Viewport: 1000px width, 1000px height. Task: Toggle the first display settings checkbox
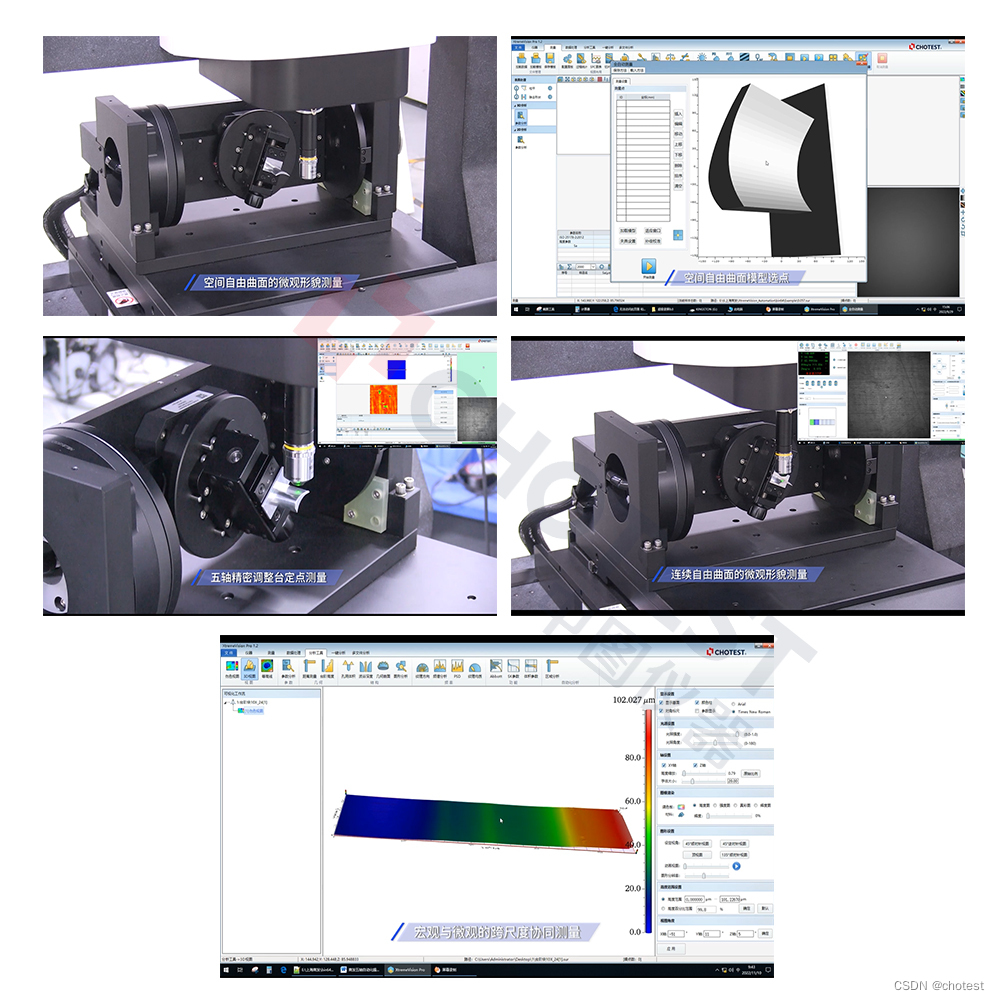tap(661, 703)
